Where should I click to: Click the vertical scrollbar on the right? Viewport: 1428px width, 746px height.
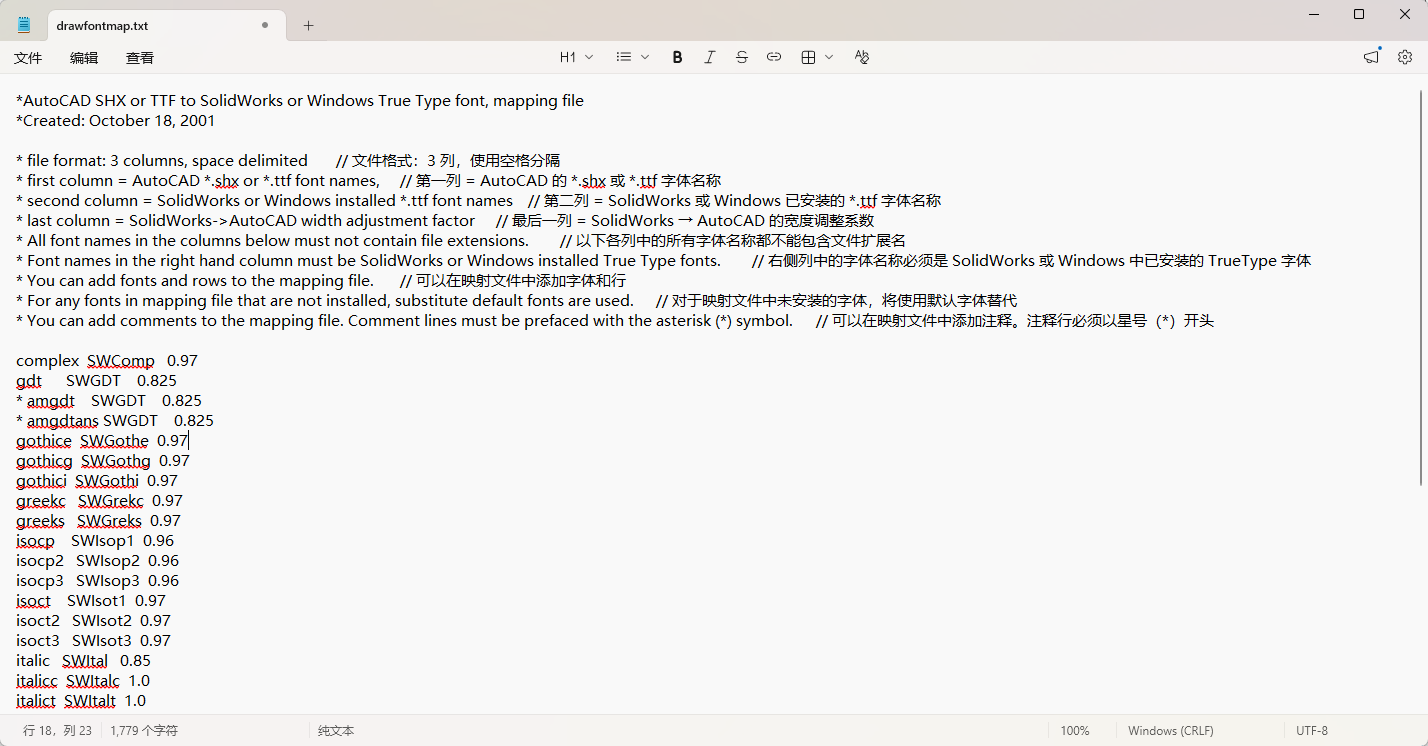point(1421,300)
